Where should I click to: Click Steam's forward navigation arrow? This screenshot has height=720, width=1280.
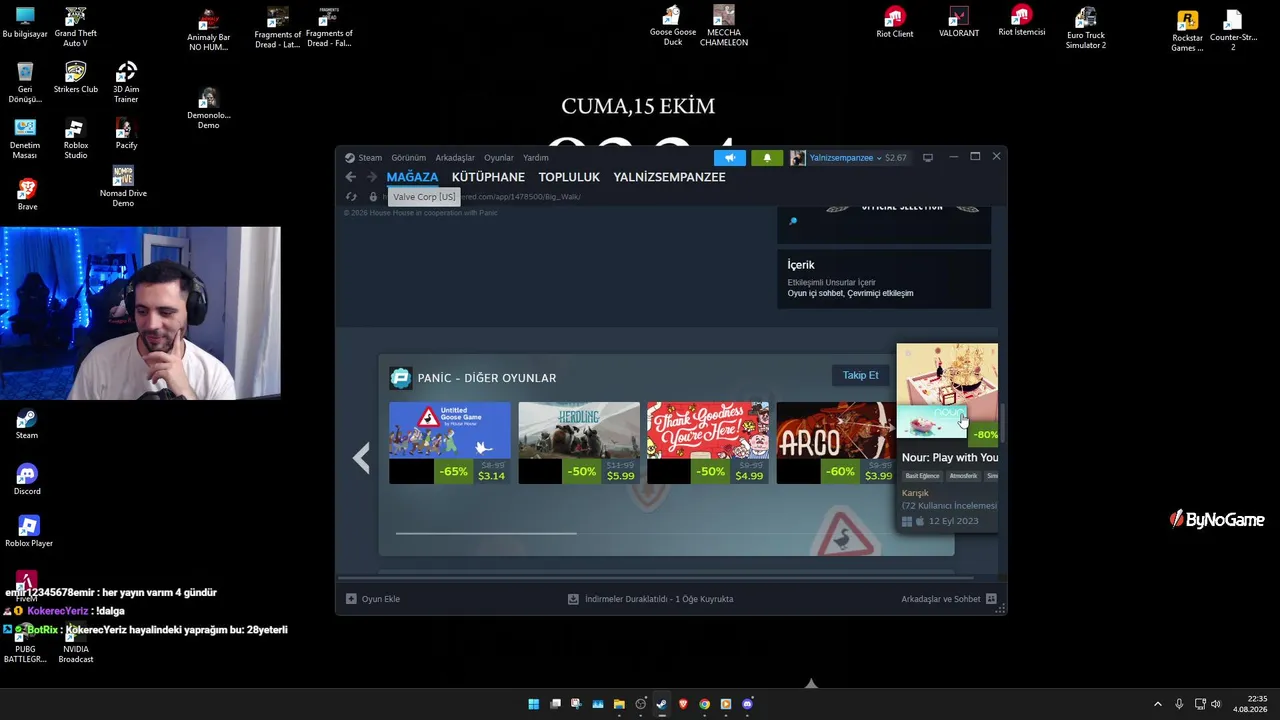tap(372, 177)
